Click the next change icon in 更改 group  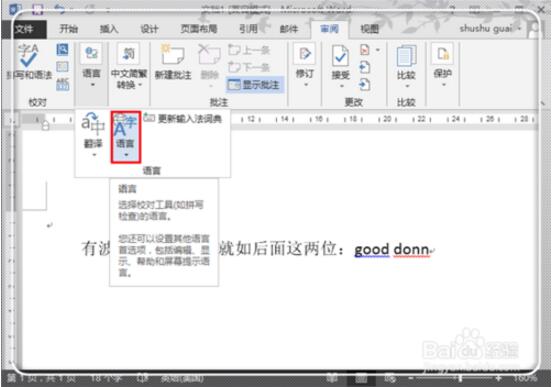(365, 84)
